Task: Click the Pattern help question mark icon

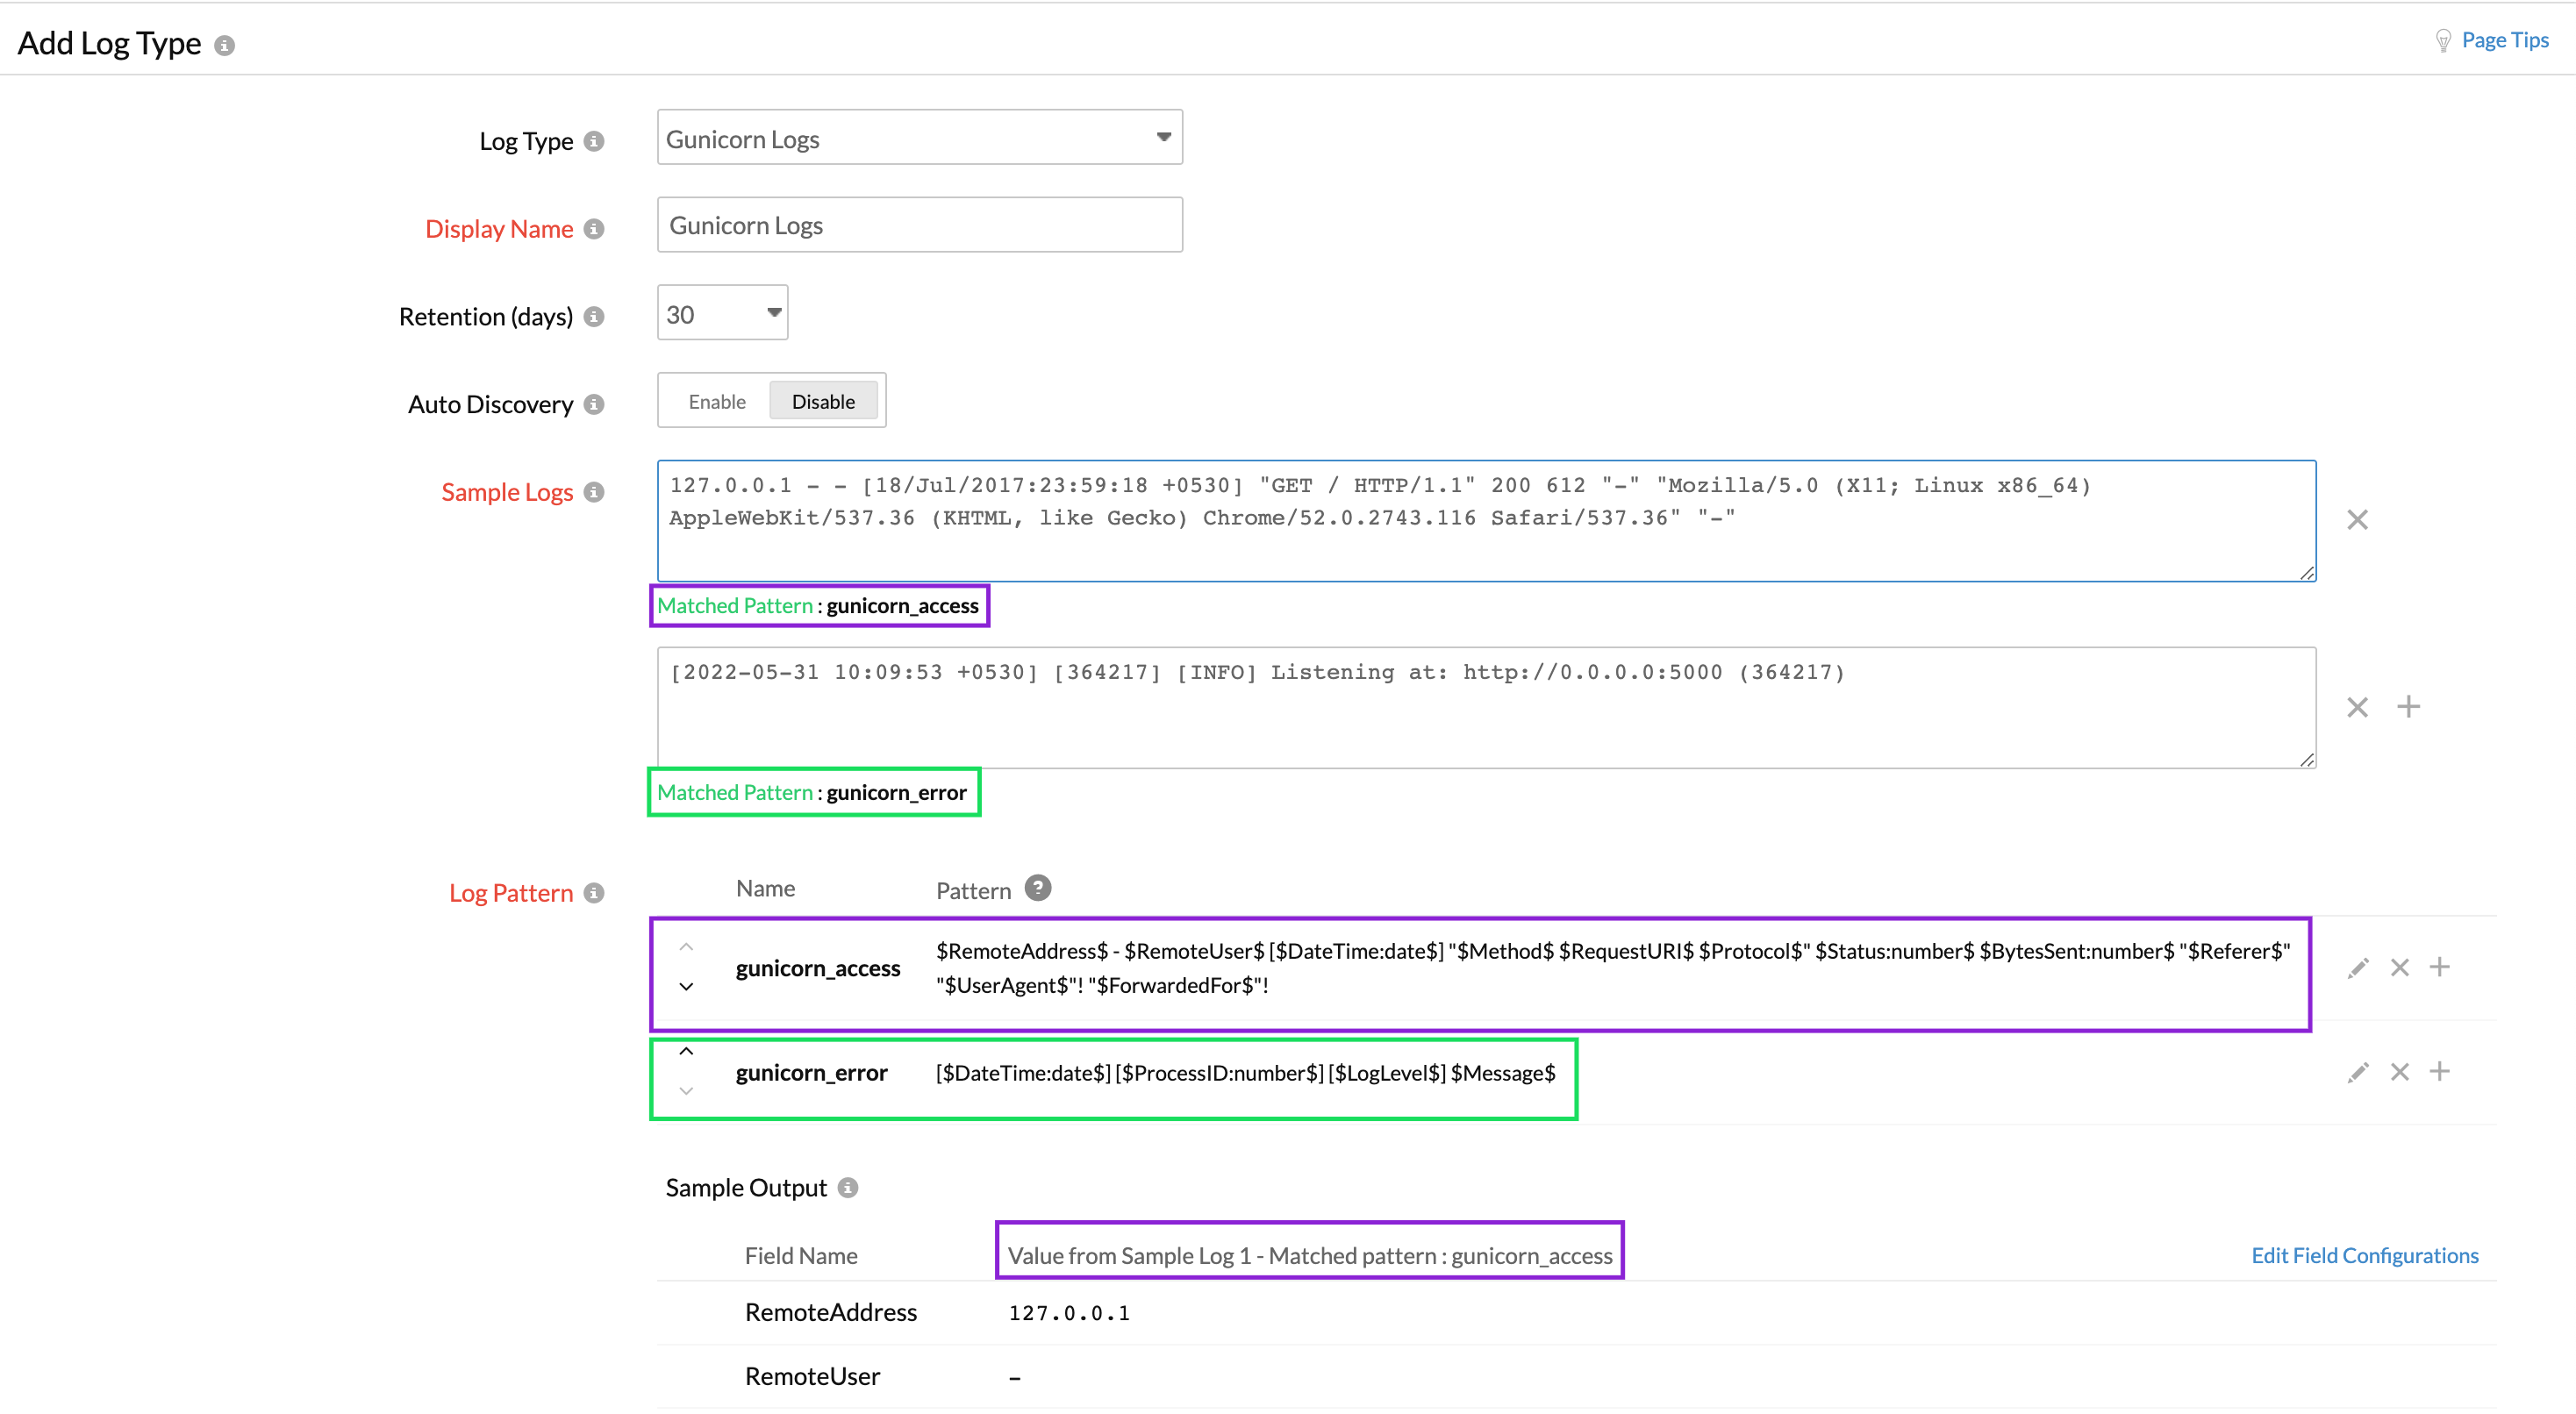Action: [1038, 888]
